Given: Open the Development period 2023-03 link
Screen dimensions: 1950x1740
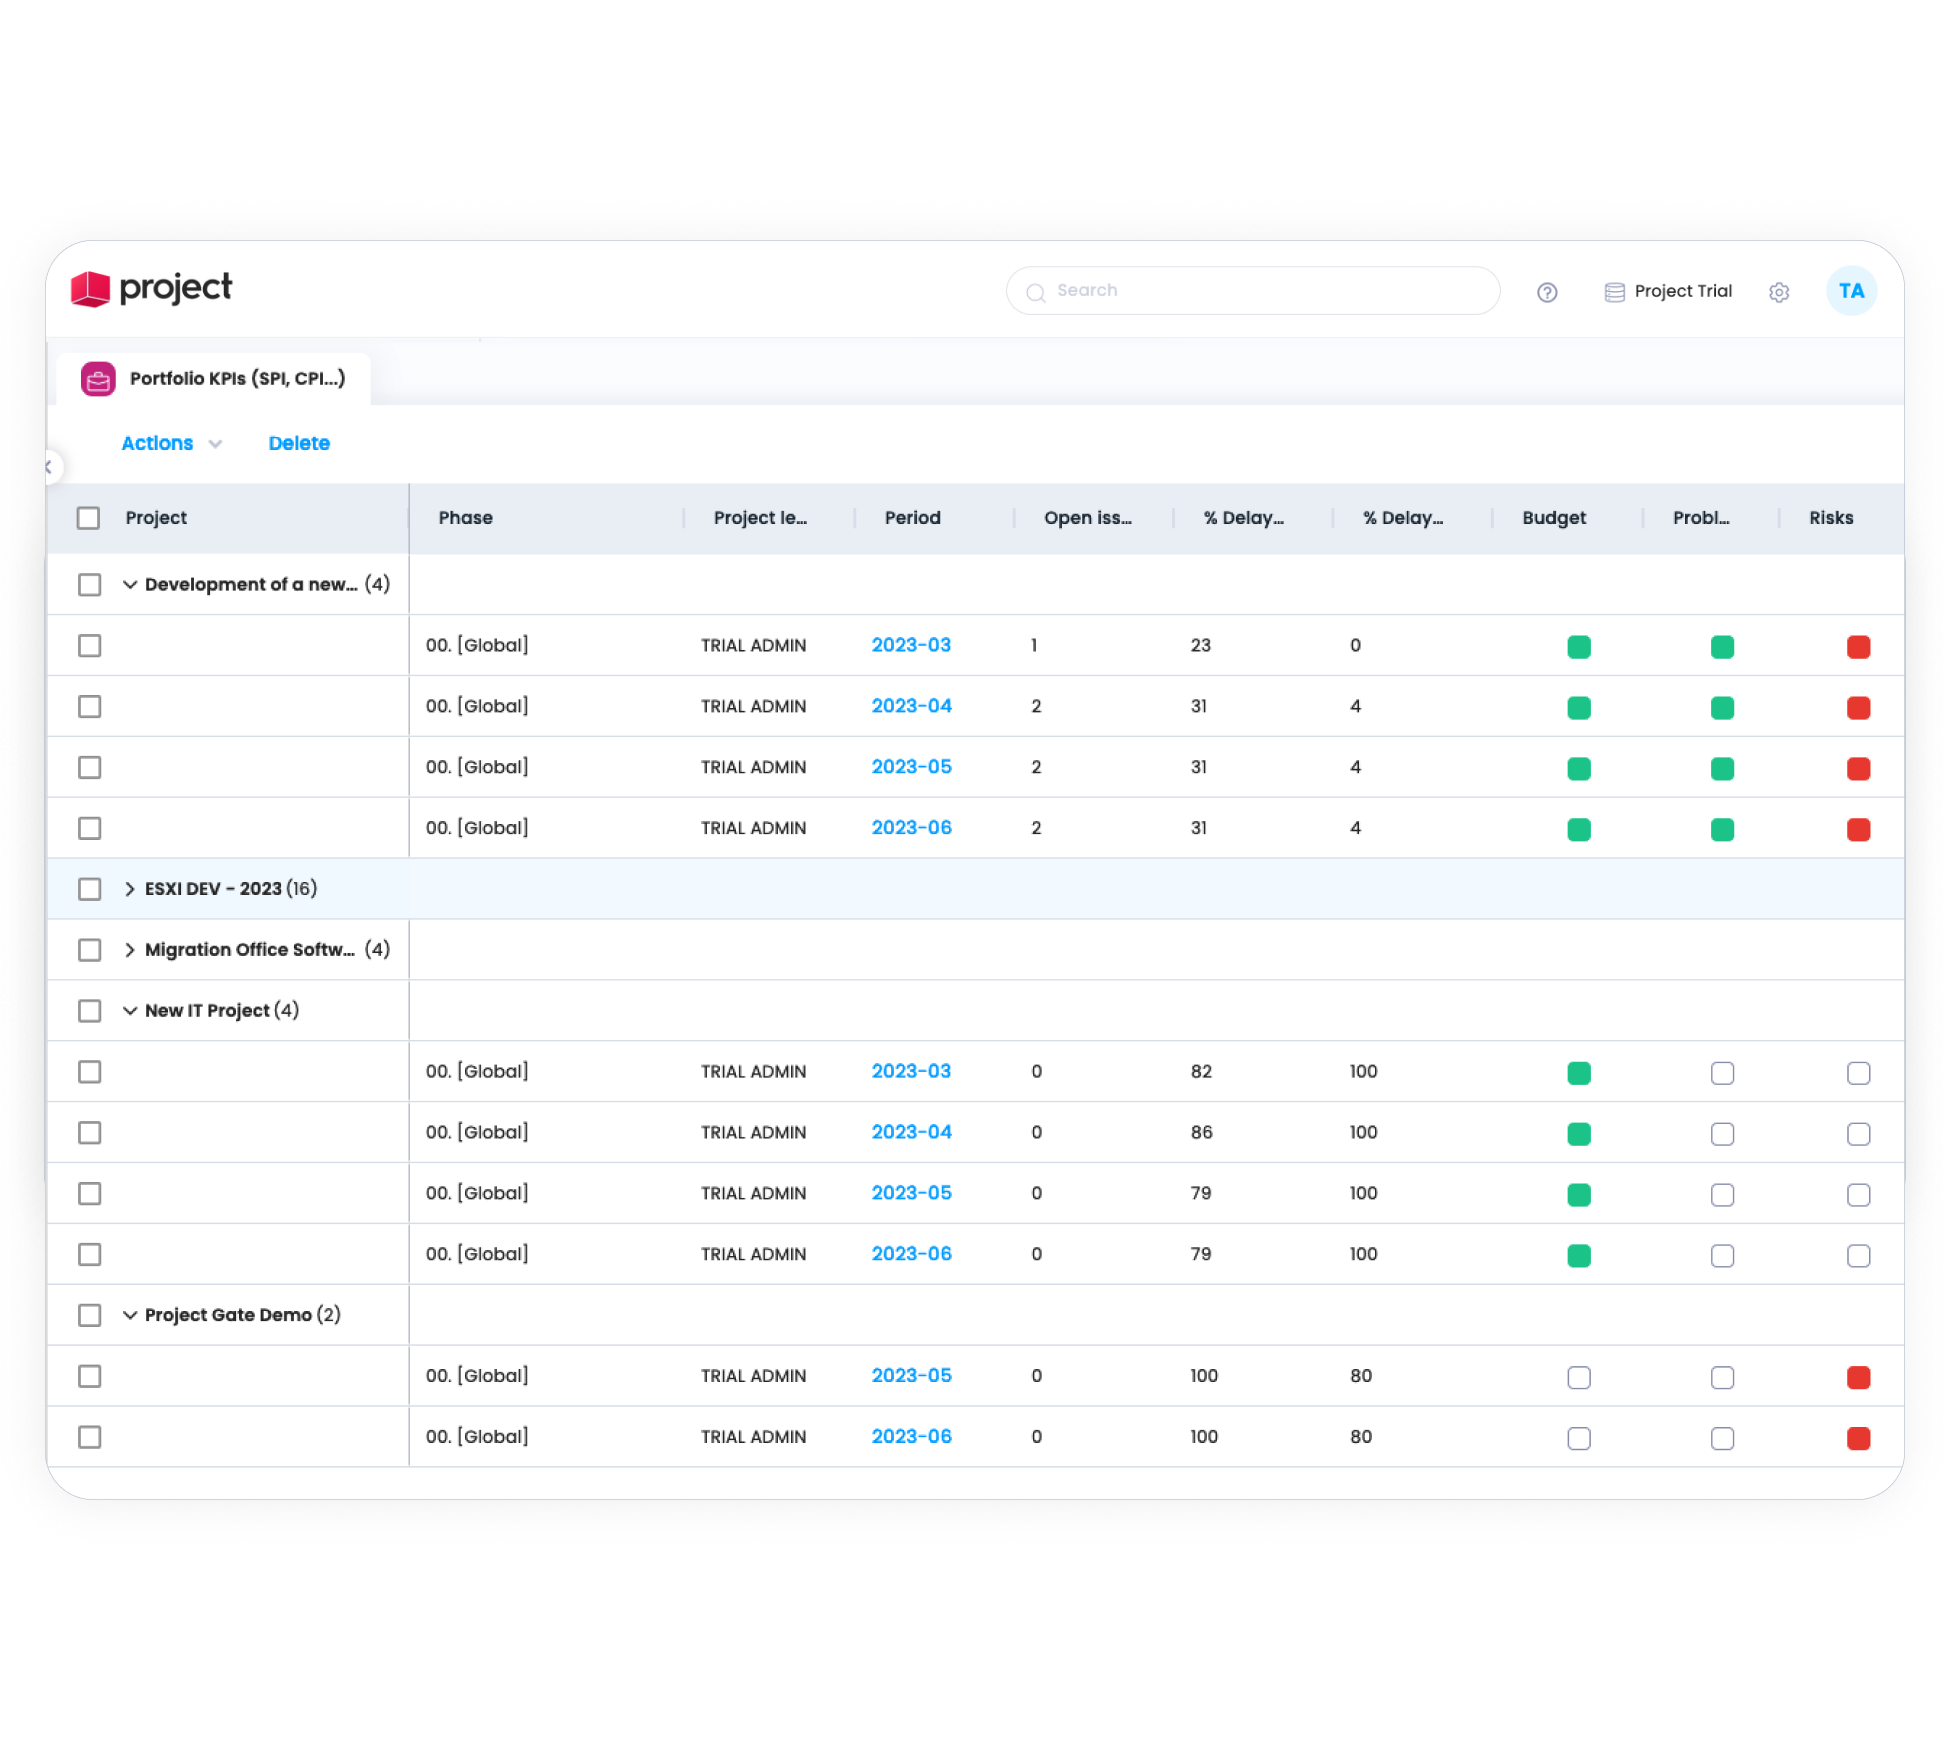Looking at the screenshot, I should pyautogui.click(x=911, y=646).
